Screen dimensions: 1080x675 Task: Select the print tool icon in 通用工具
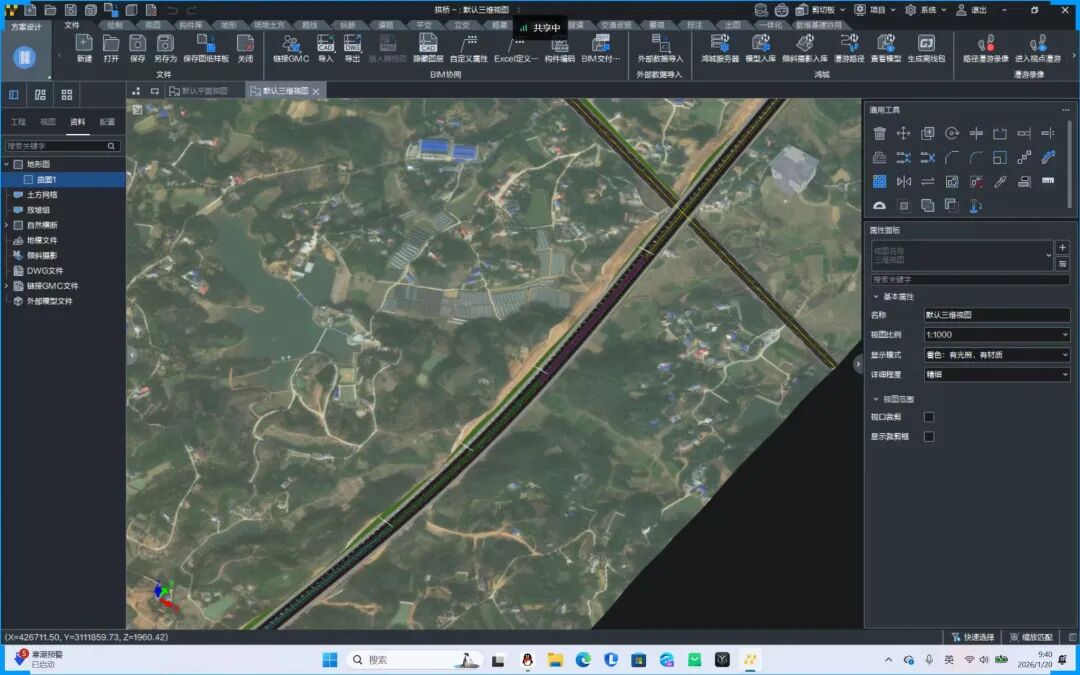pos(880,158)
